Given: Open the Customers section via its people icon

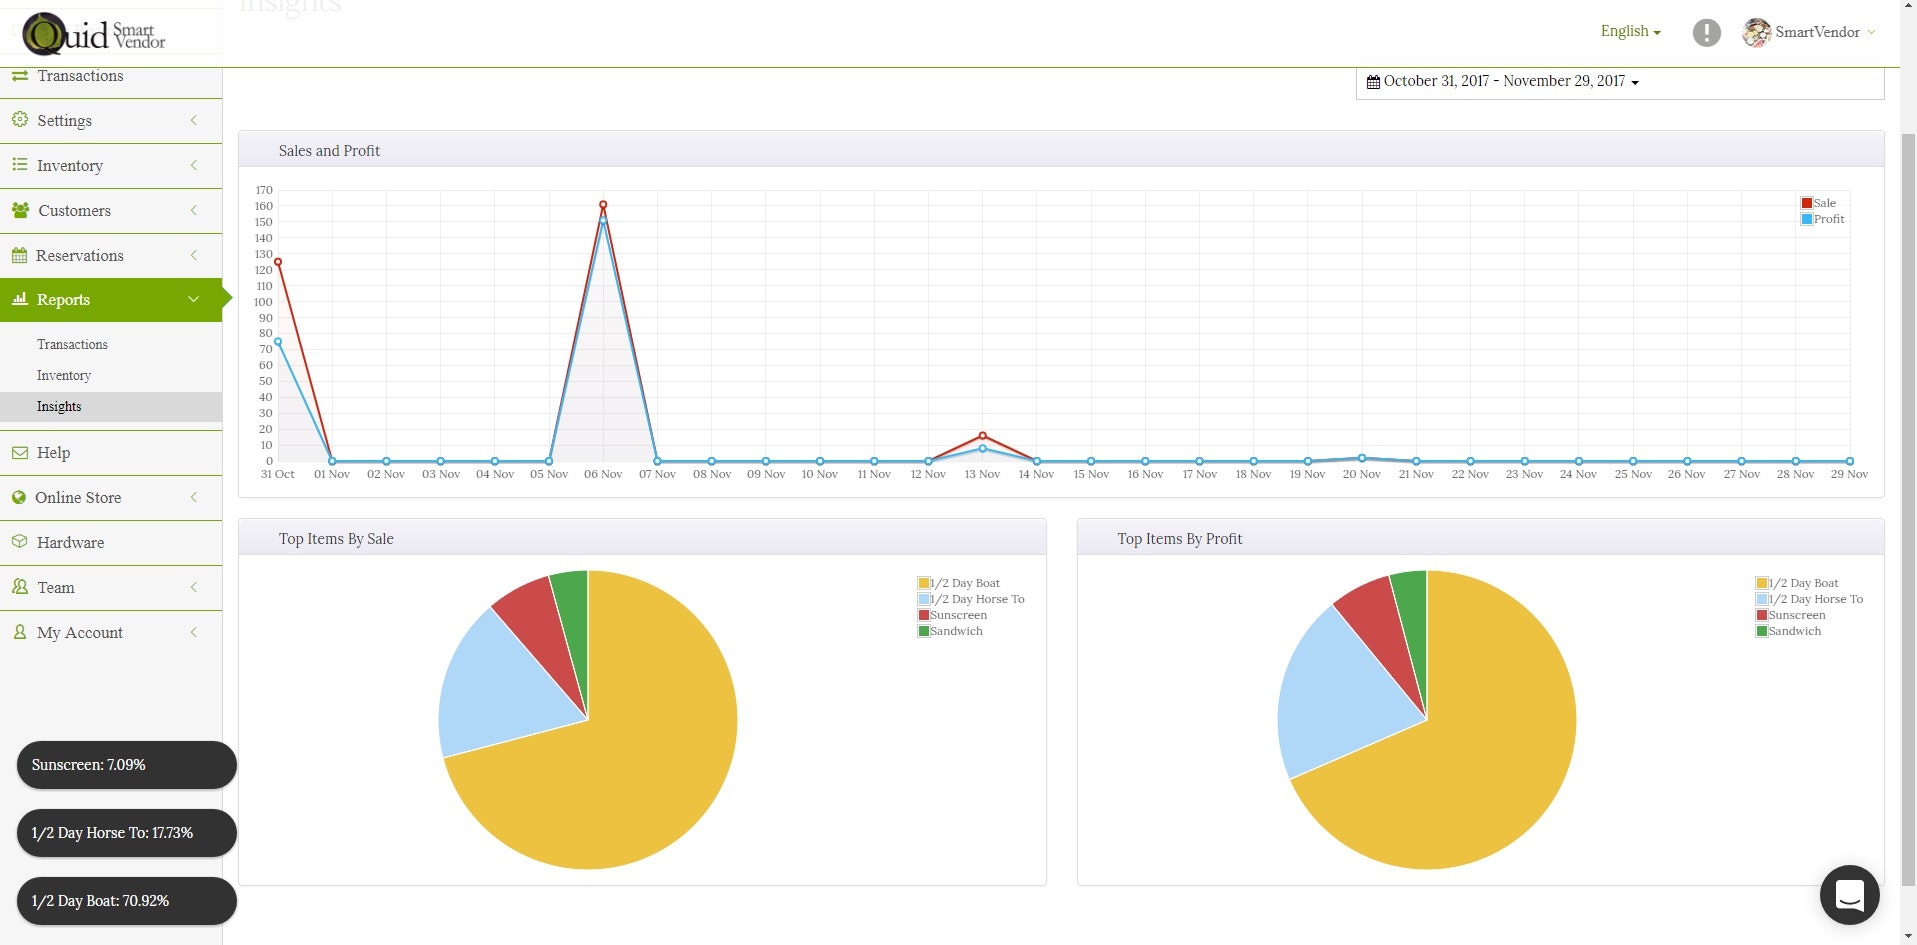Looking at the screenshot, I should [x=20, y=210].
